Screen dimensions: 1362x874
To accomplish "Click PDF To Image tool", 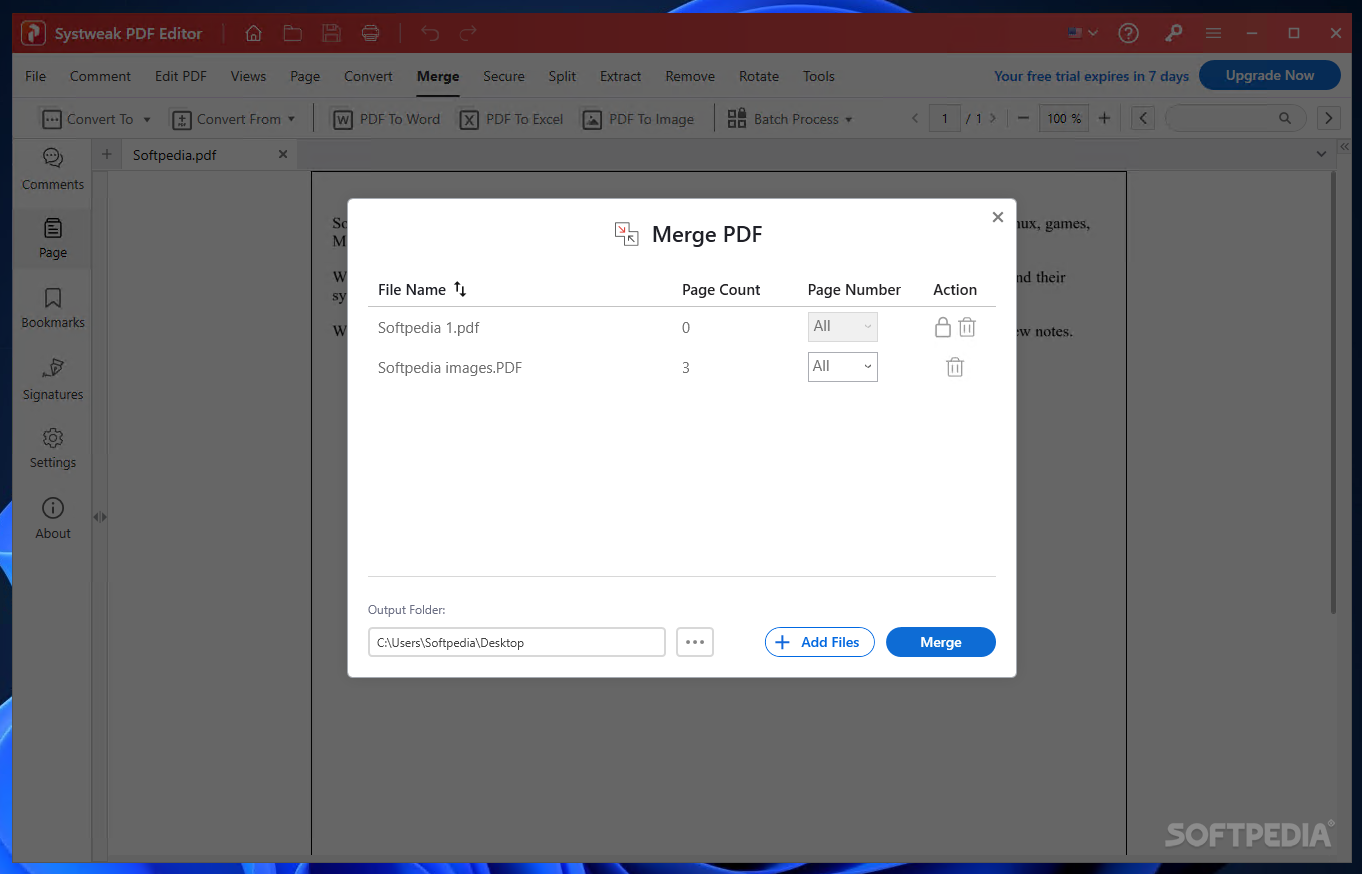I will pyautogui.click(x=638, y=119).
